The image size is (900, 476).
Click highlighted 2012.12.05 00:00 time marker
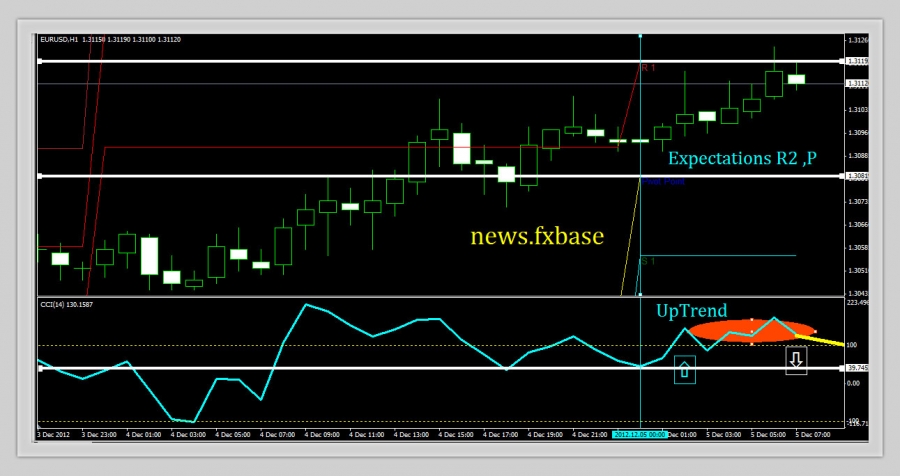[x=638, y=435]
